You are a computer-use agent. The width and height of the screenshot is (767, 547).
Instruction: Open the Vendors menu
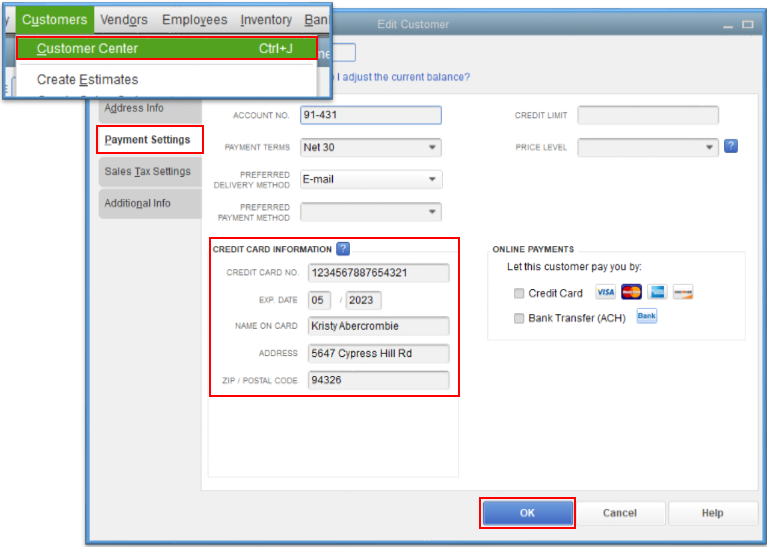coord(124,20)
